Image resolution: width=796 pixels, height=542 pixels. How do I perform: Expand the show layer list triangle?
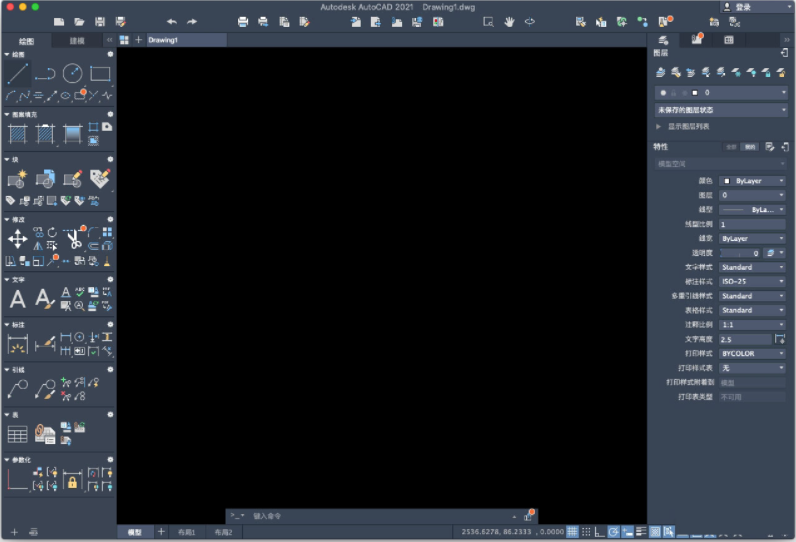(x=658, y=126)
